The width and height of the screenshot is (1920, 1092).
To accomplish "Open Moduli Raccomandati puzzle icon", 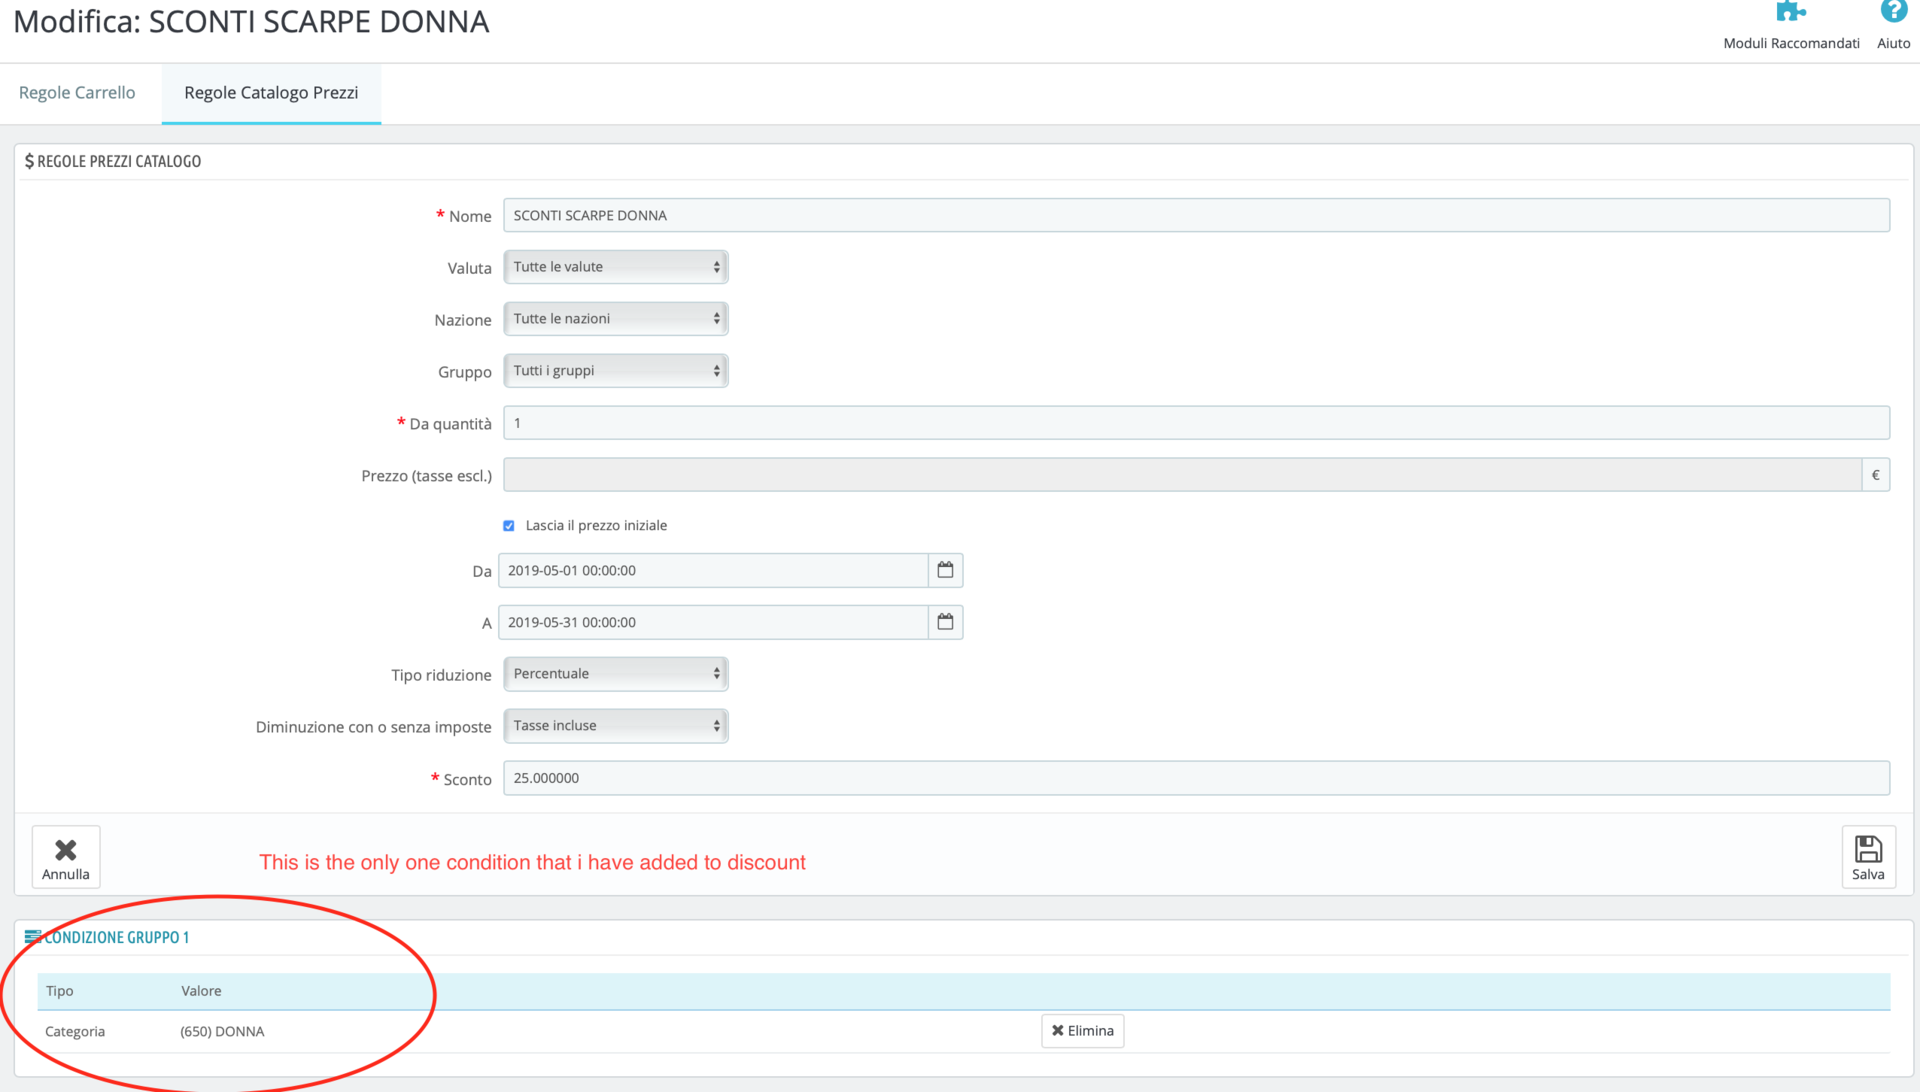I will click(x=1790, y=13).
